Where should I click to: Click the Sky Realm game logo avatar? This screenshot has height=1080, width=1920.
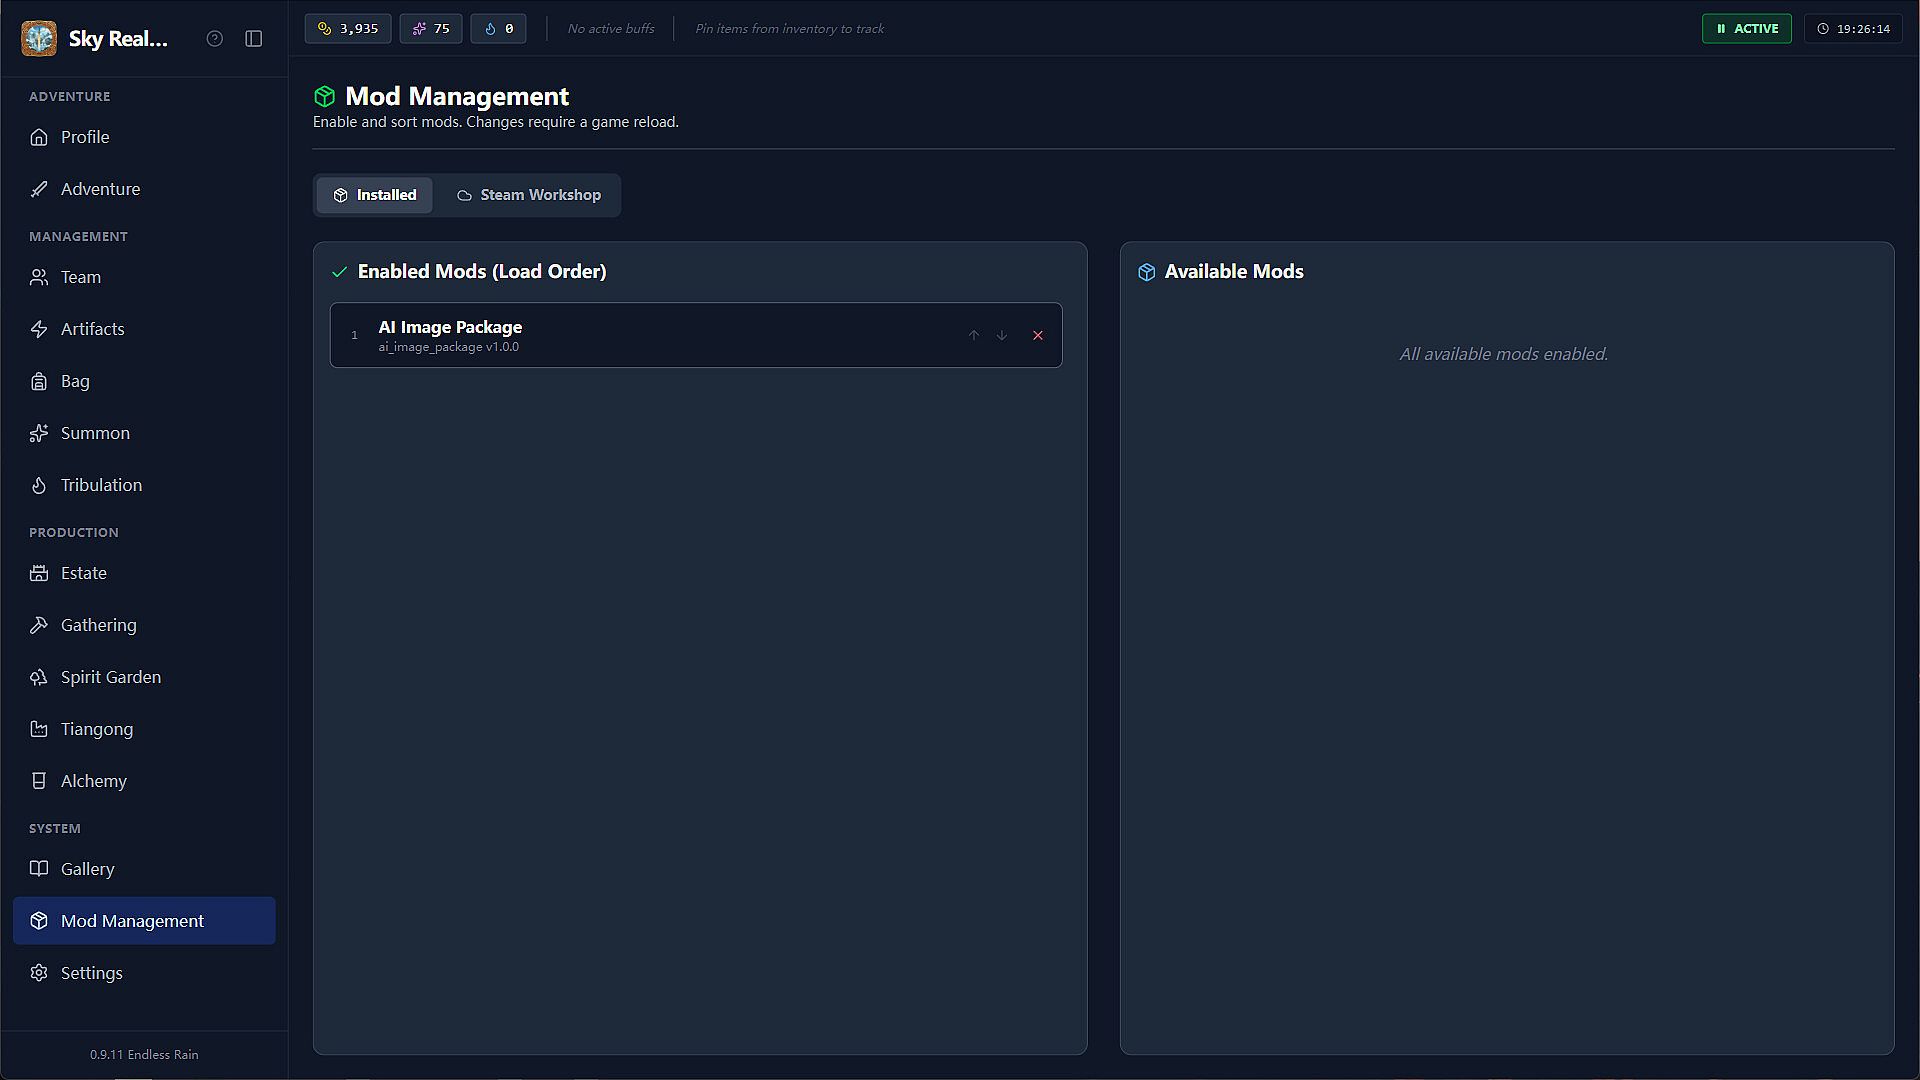(x=39, y=39)
